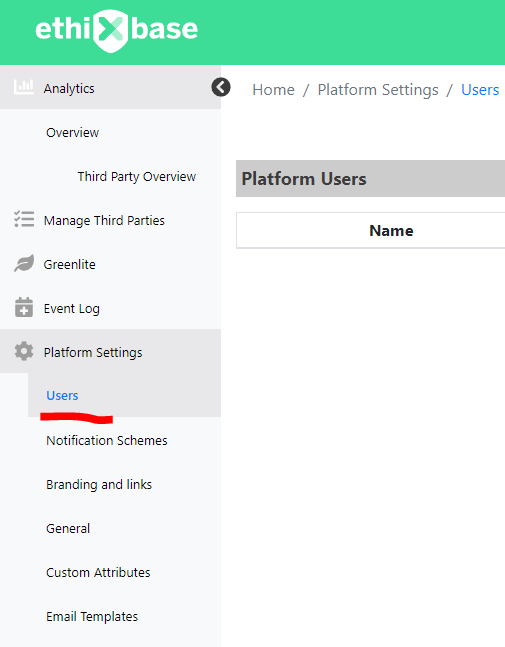This screenshot has height=647, width=505.
Task: Expand the Platform Settings menu
Action: [110, 351]
